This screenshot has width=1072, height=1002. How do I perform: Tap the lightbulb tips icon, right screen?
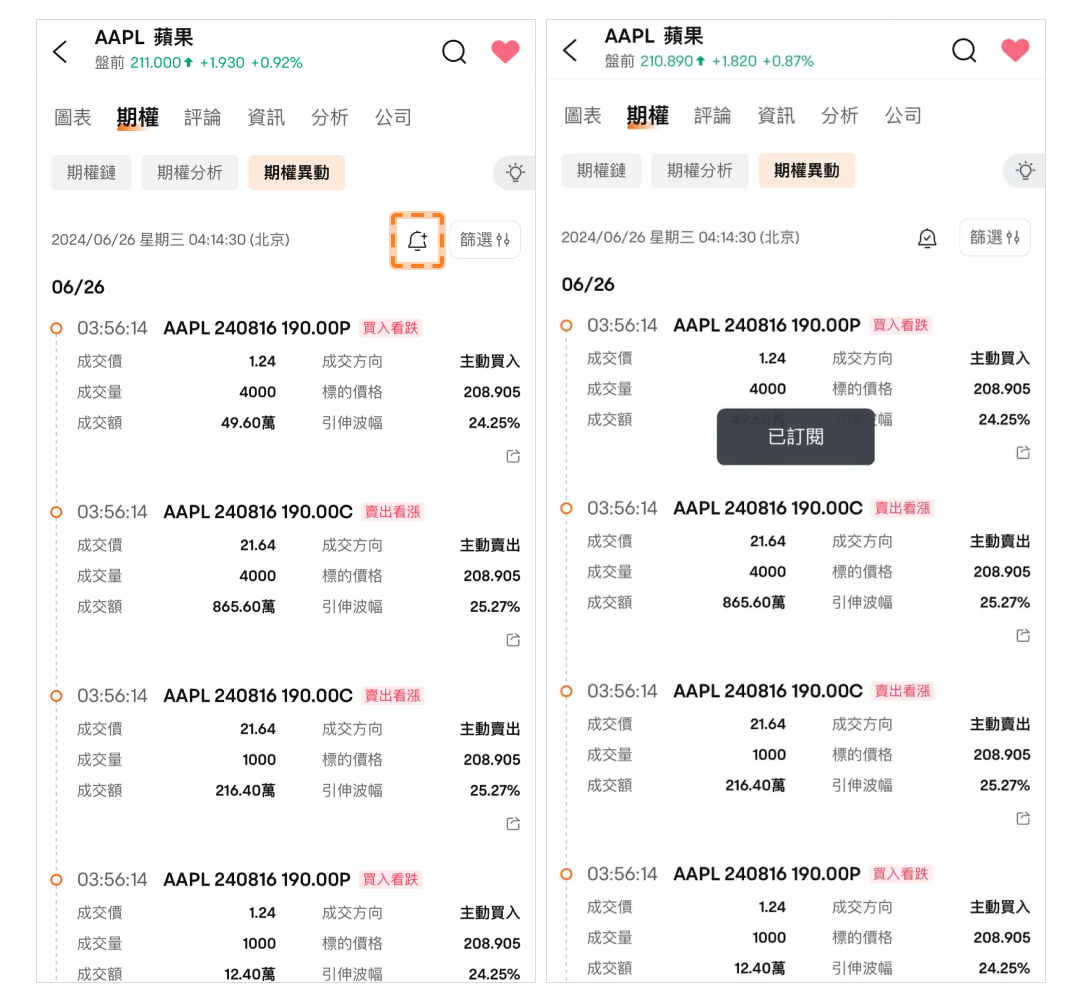(1026, 170)
